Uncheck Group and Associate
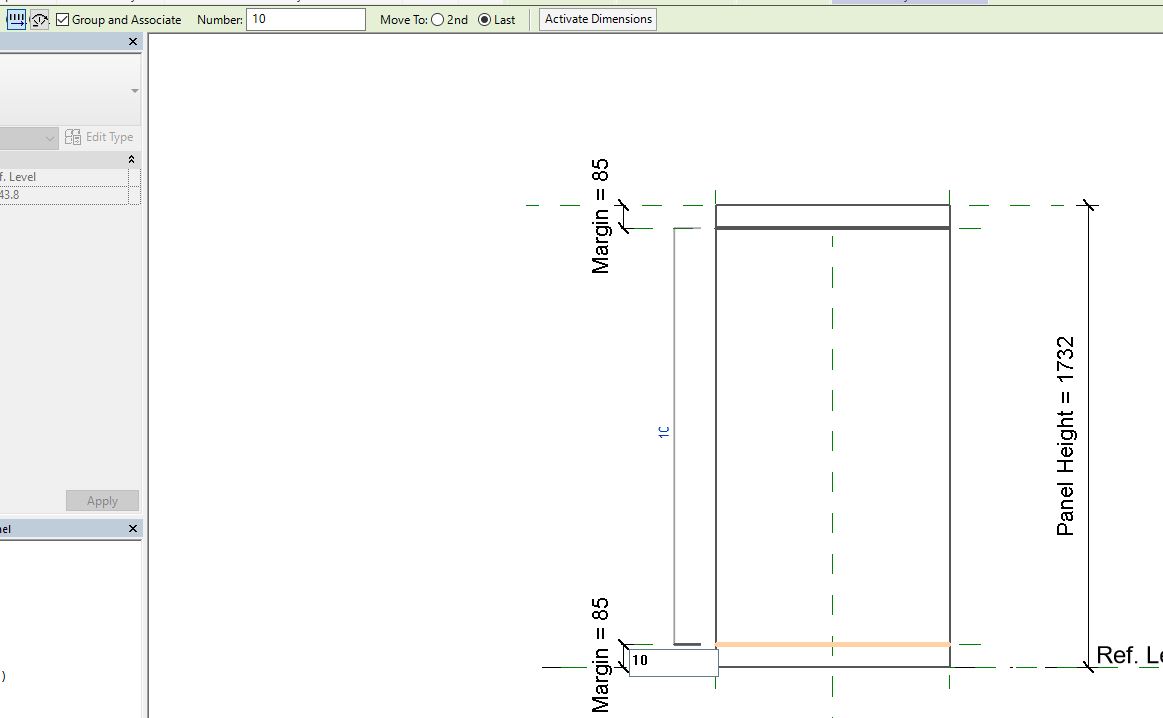The image size is (1163, 718). [61, 19]
